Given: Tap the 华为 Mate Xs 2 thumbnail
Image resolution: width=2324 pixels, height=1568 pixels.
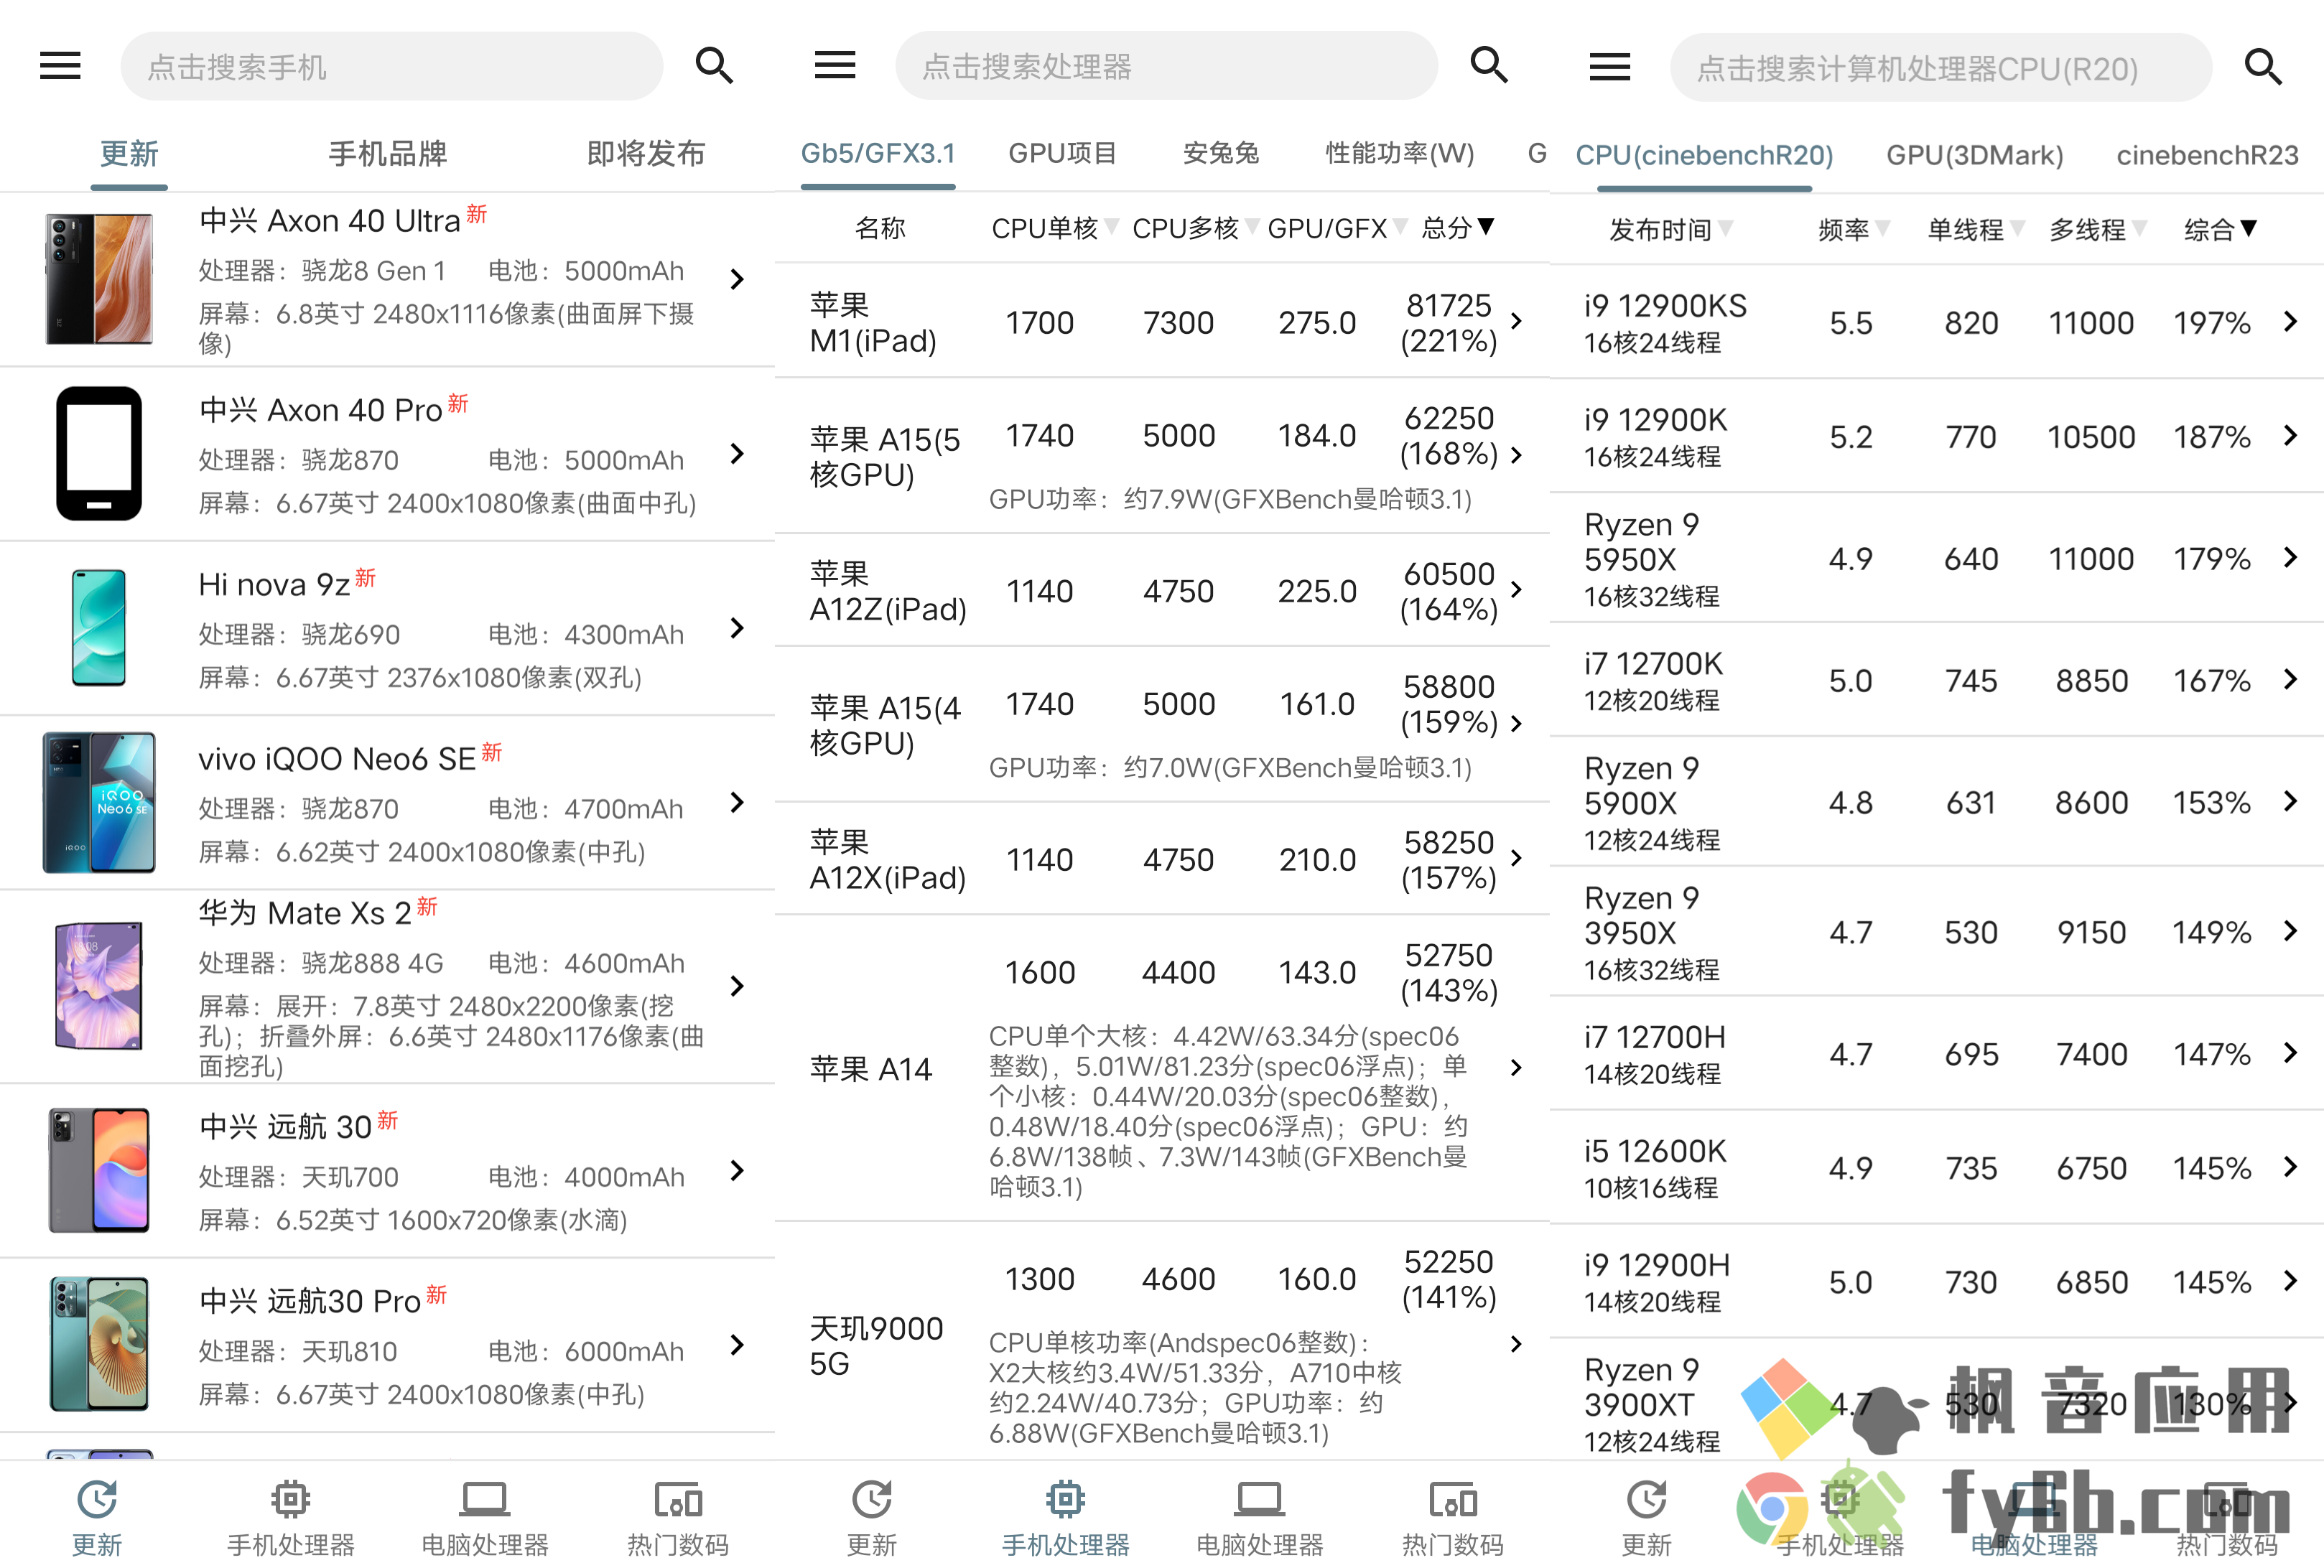Looking at the screenshot, I should 99,986.
